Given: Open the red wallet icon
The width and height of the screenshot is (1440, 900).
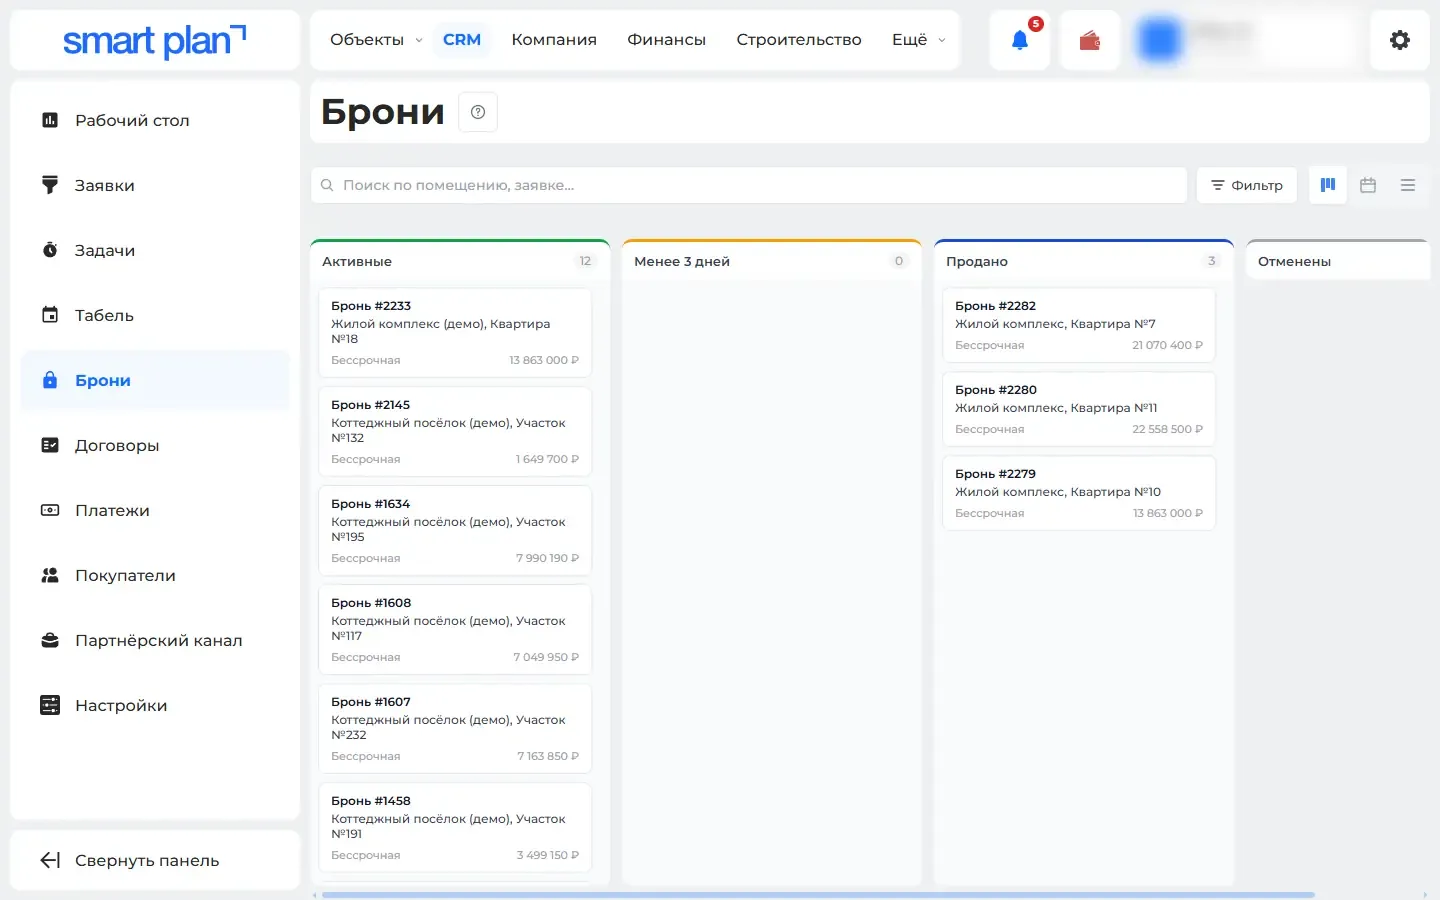Looking at the screenshot, I should coord(1090,40).
